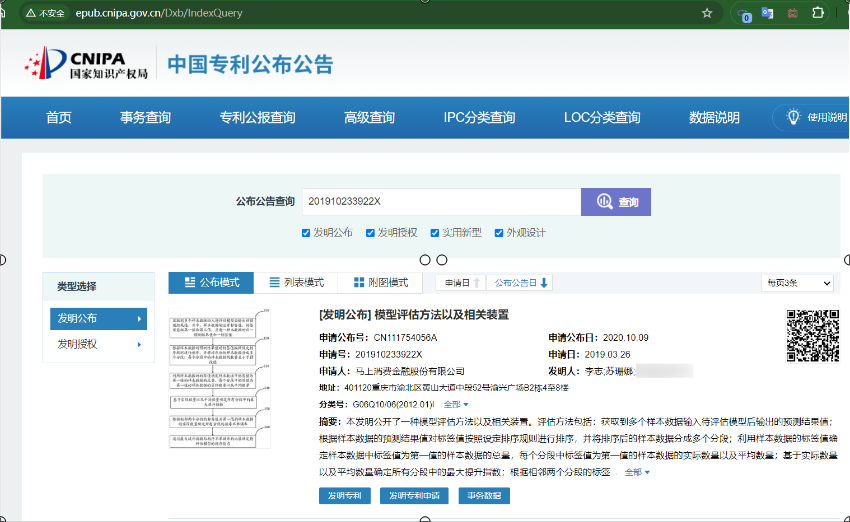Open the Google Translate extension icon
Image resolution: width=850 pixels, height=522 pixels.
click(x=767, y=13)
